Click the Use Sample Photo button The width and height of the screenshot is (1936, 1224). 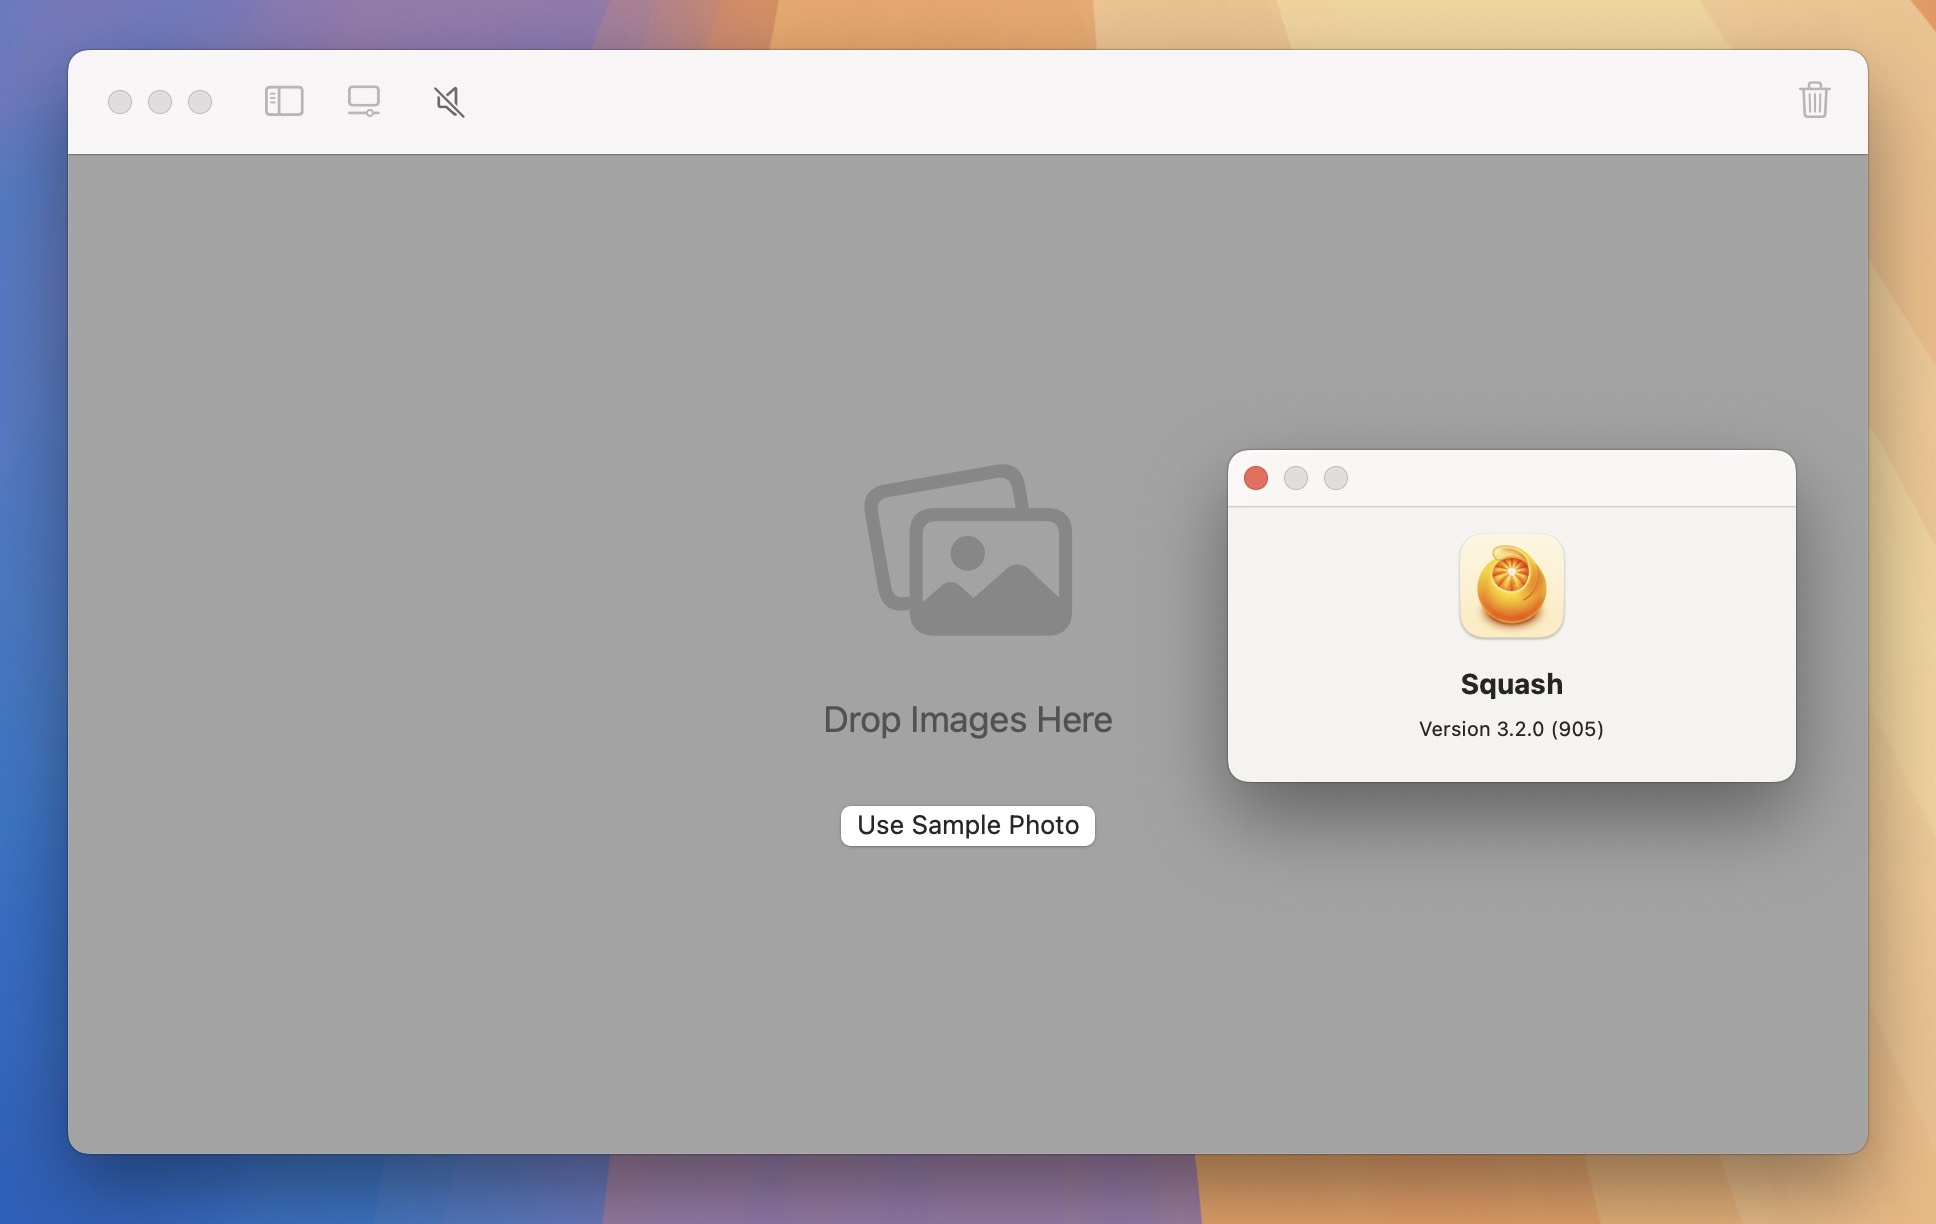tap(967, 825)
